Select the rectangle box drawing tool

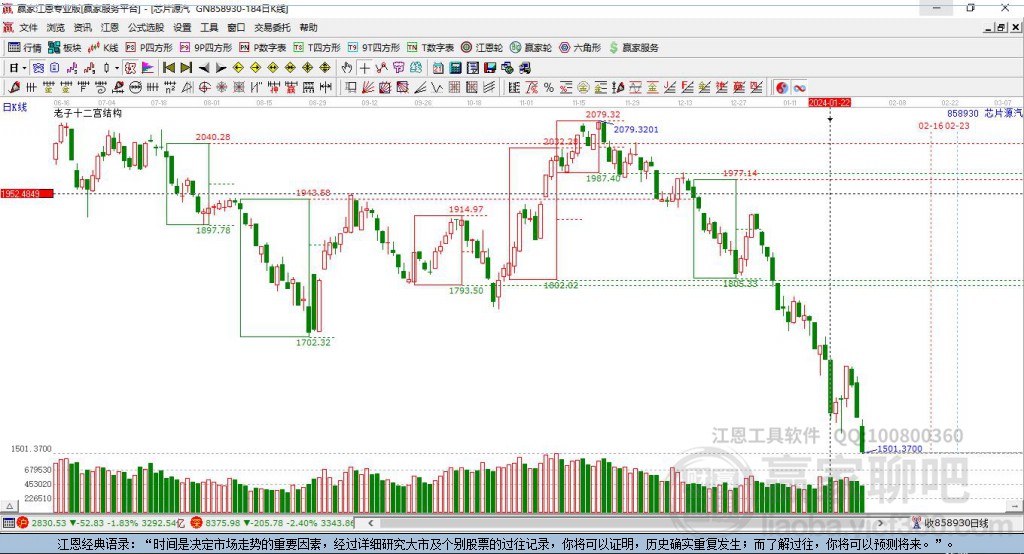pos(351,88)
